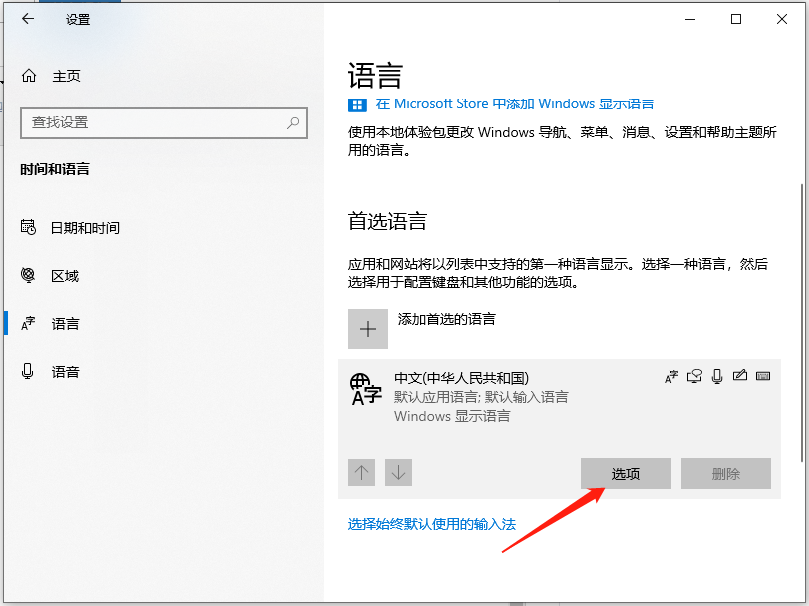Click the microphone icon beside 语音
This screenshot has width=809, height=606.
25,372
